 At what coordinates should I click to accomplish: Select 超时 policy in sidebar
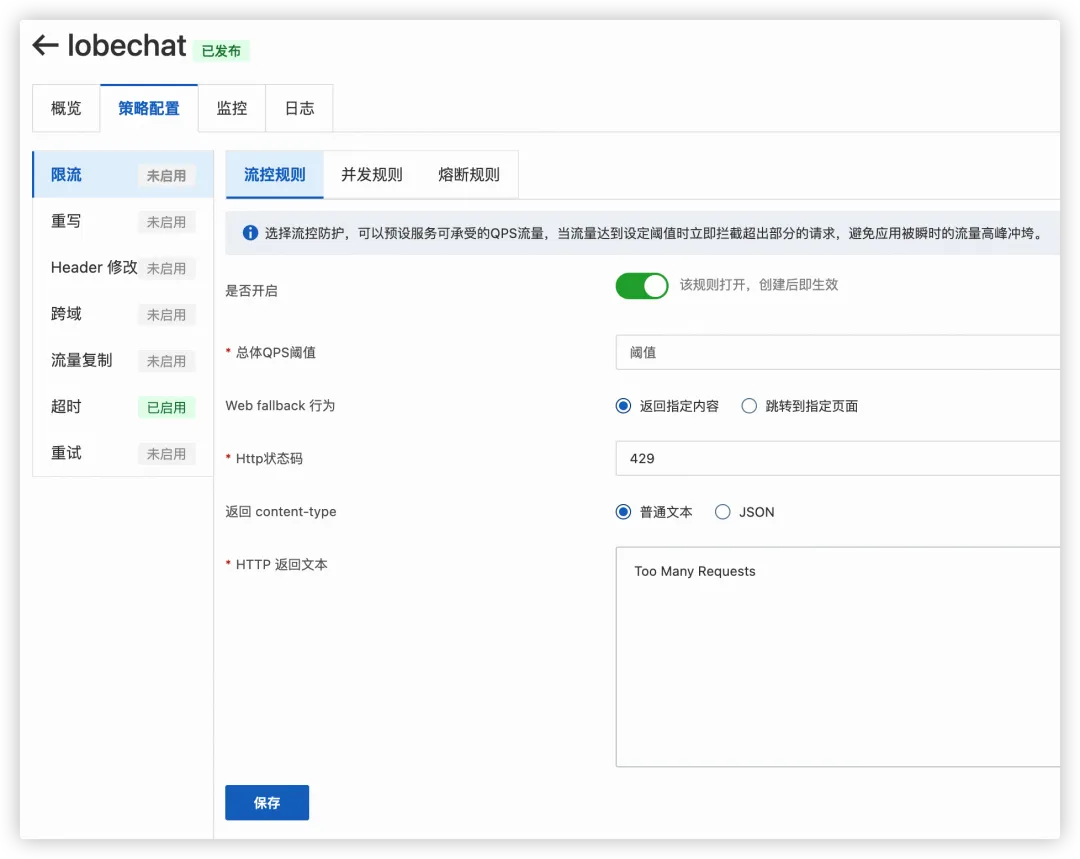pos(123,406)
